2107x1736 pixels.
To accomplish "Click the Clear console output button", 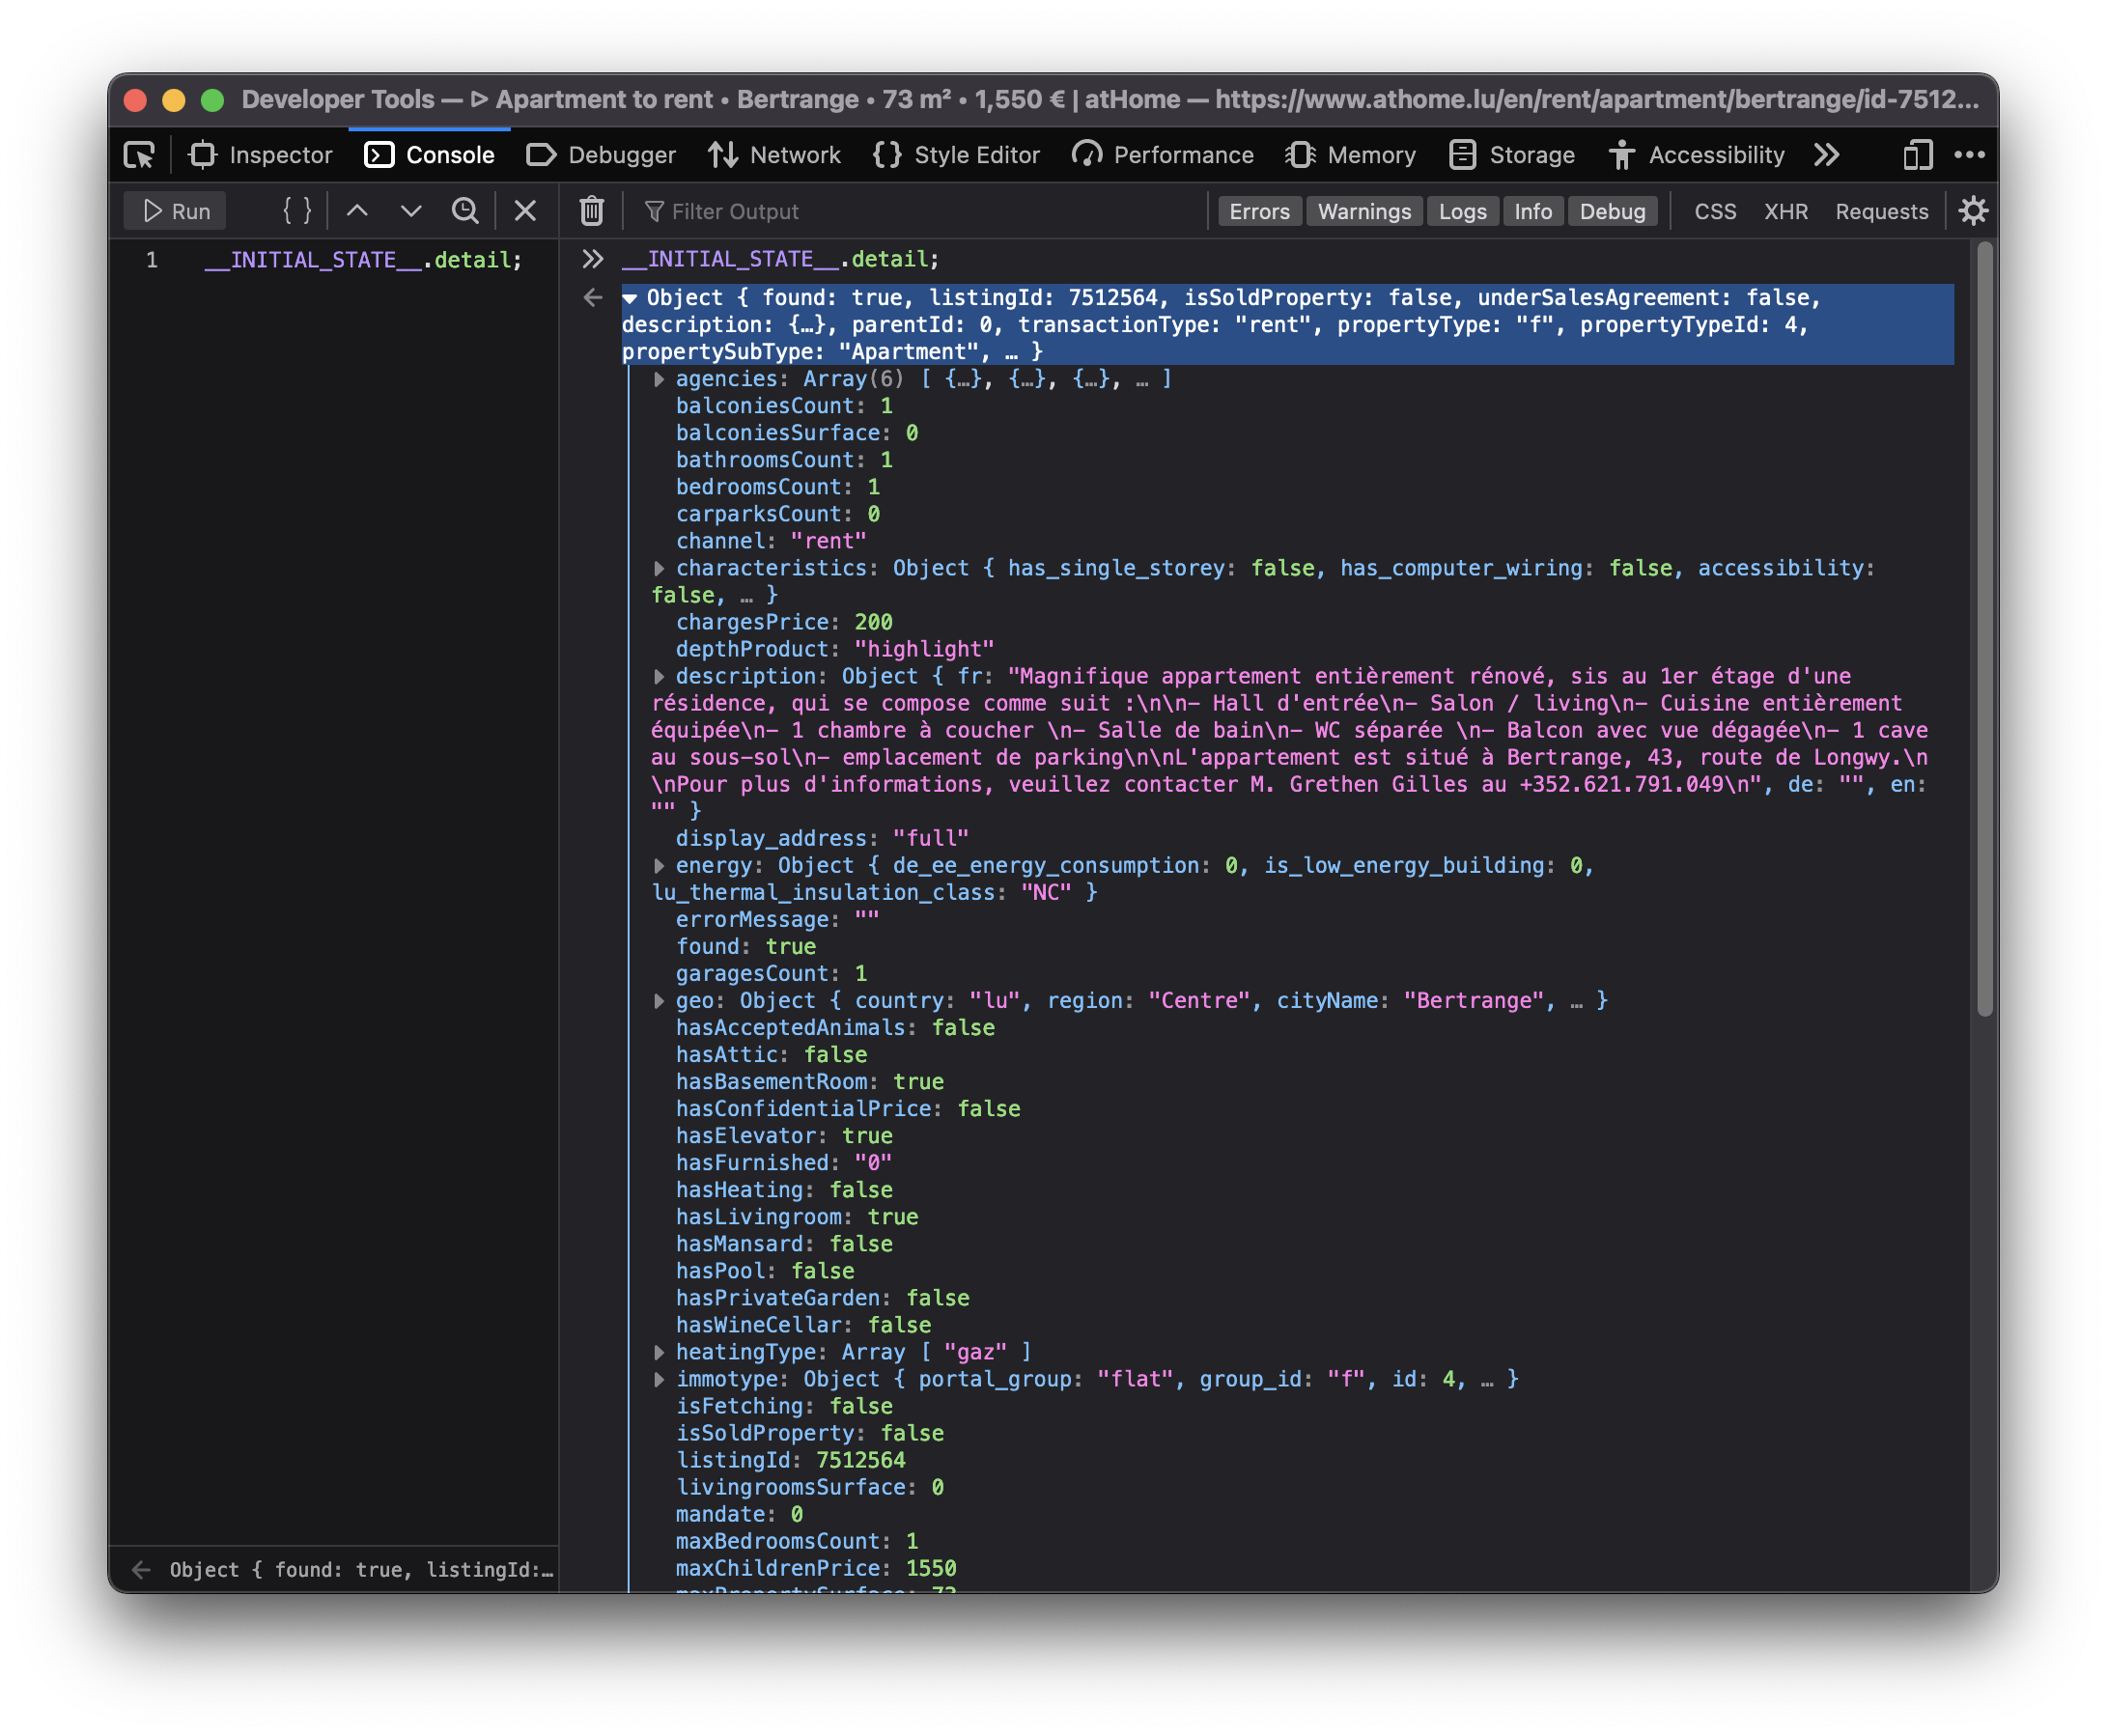I will (x=592, y=210).
